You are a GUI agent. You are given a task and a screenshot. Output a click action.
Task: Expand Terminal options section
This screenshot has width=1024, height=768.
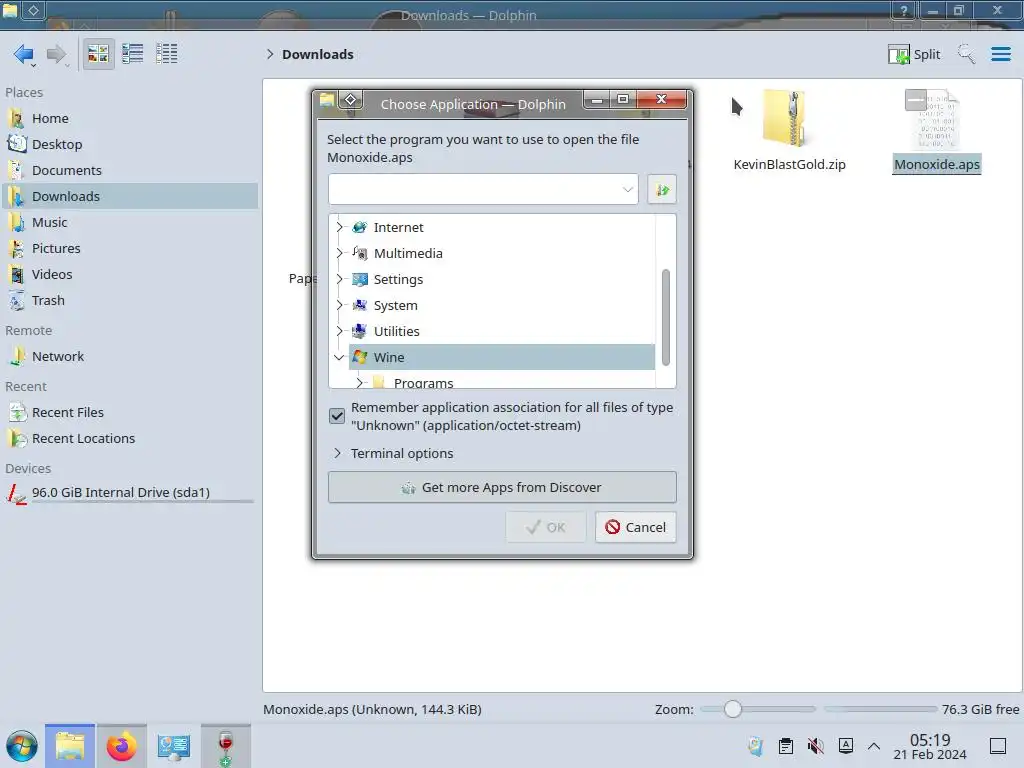pos(393,453)
